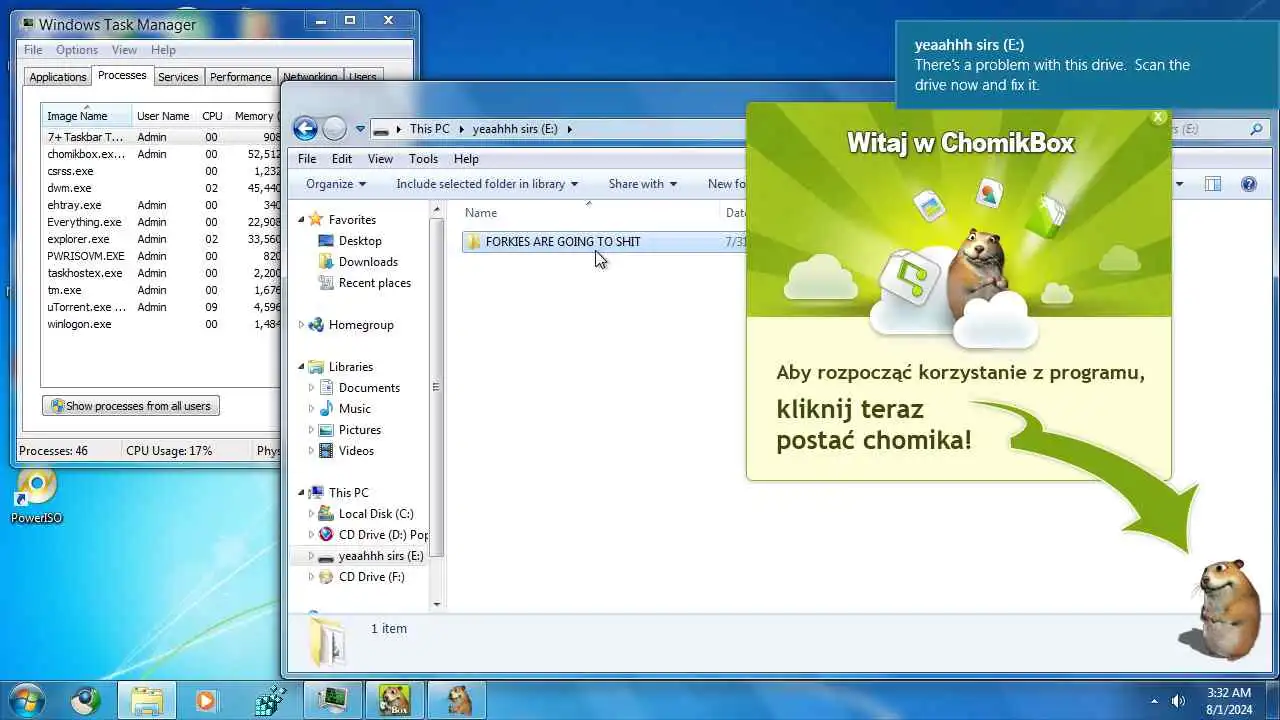Open Explorer's View menu
Screen dimensions: 1280x720
(x=380, y=159)
